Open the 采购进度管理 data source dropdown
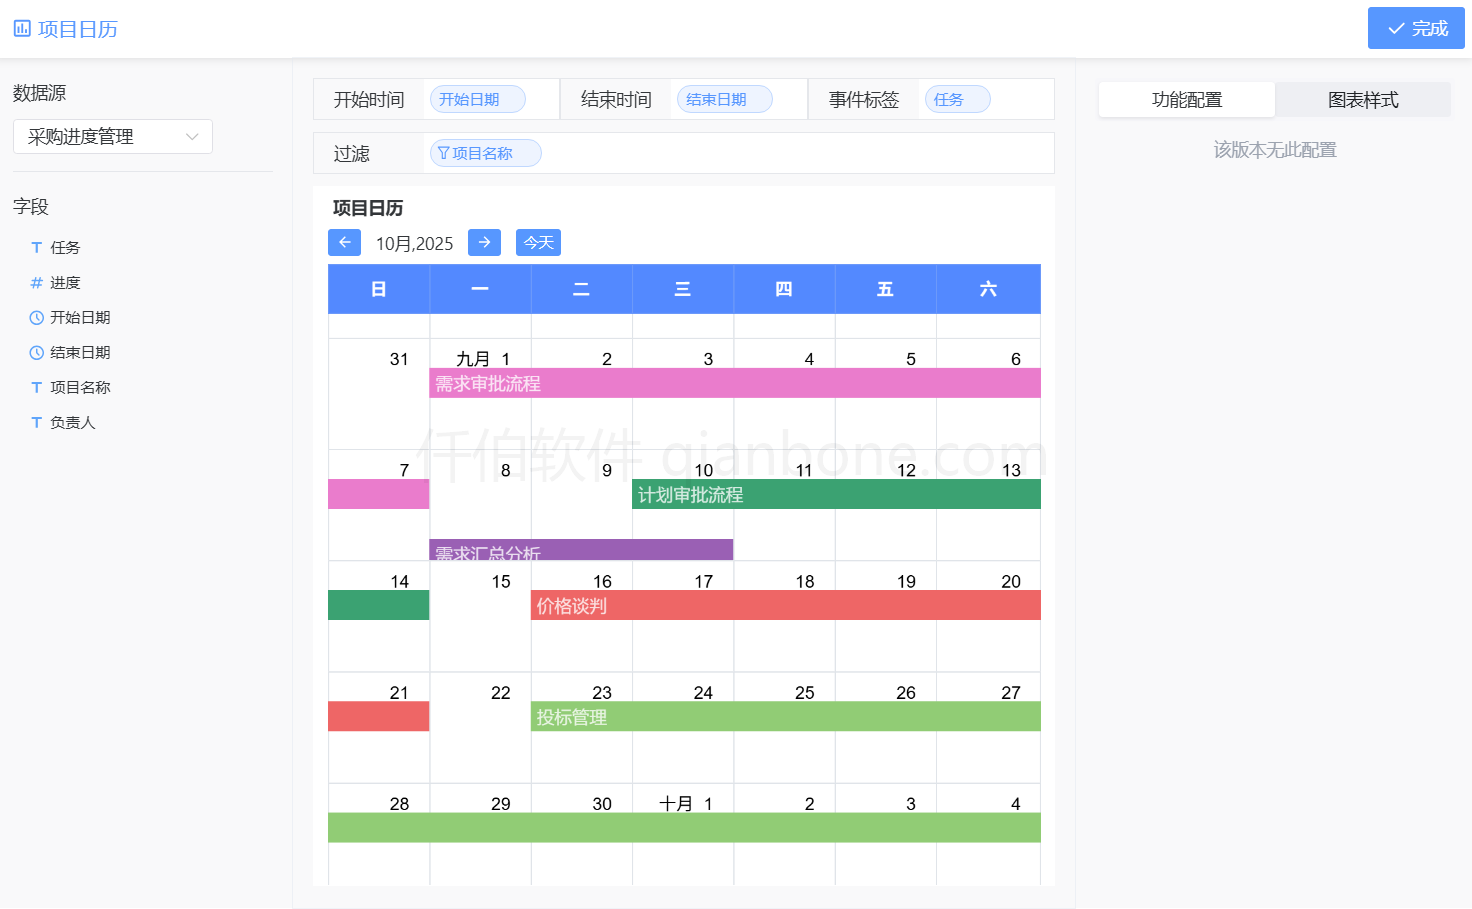This screenshot has height=909, width=1472. point(112,137)
